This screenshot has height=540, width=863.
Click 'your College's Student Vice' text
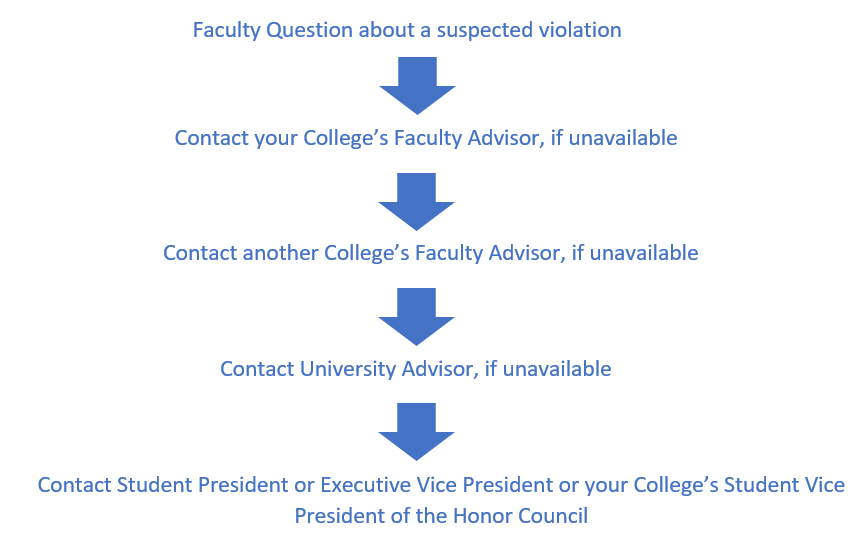tap(714, 485)
